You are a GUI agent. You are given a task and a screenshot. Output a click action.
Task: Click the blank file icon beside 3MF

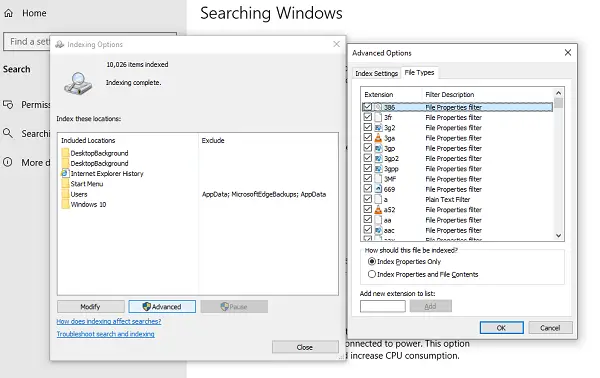[378, 179]
